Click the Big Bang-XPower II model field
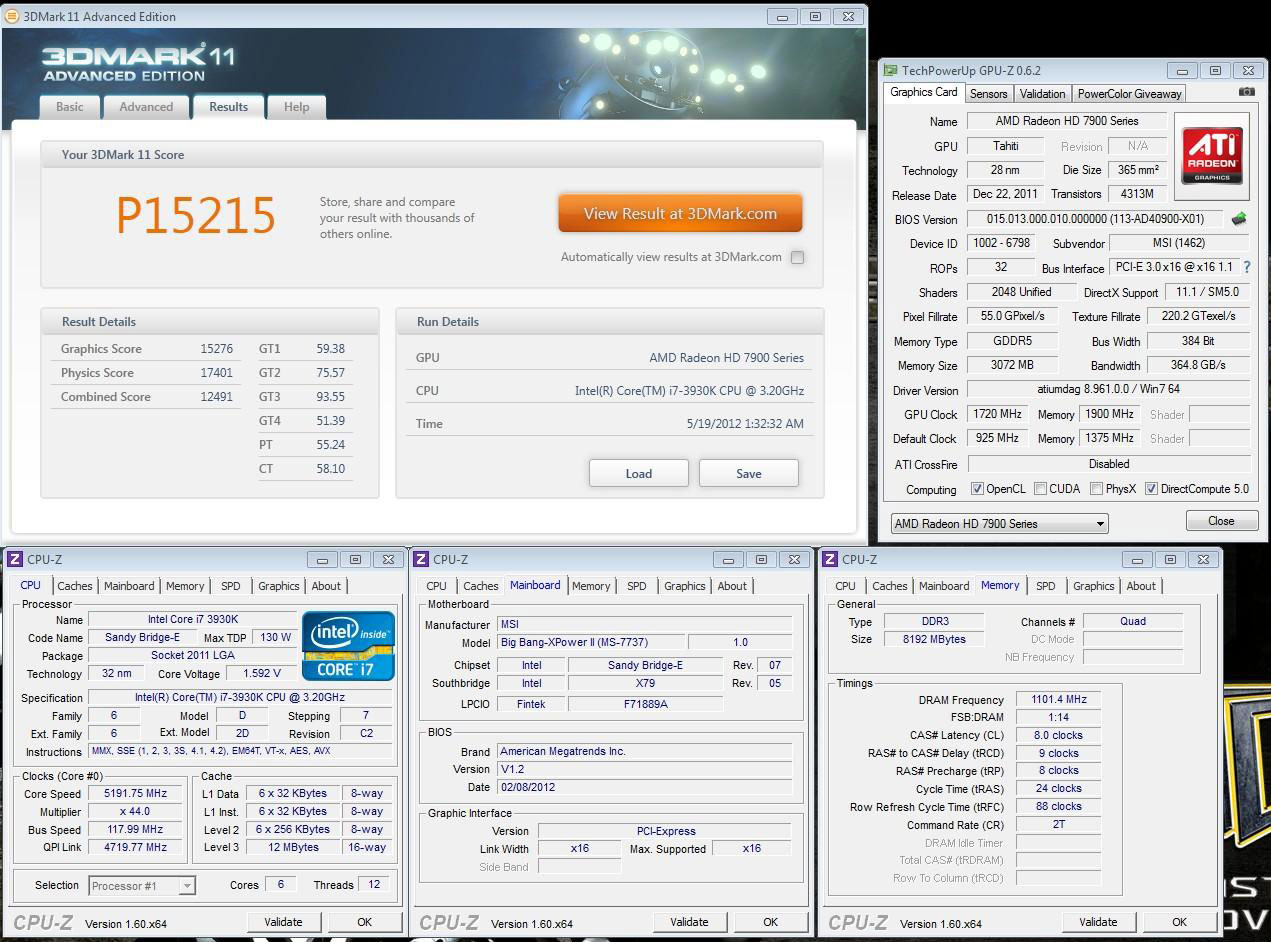 [590, 642]
